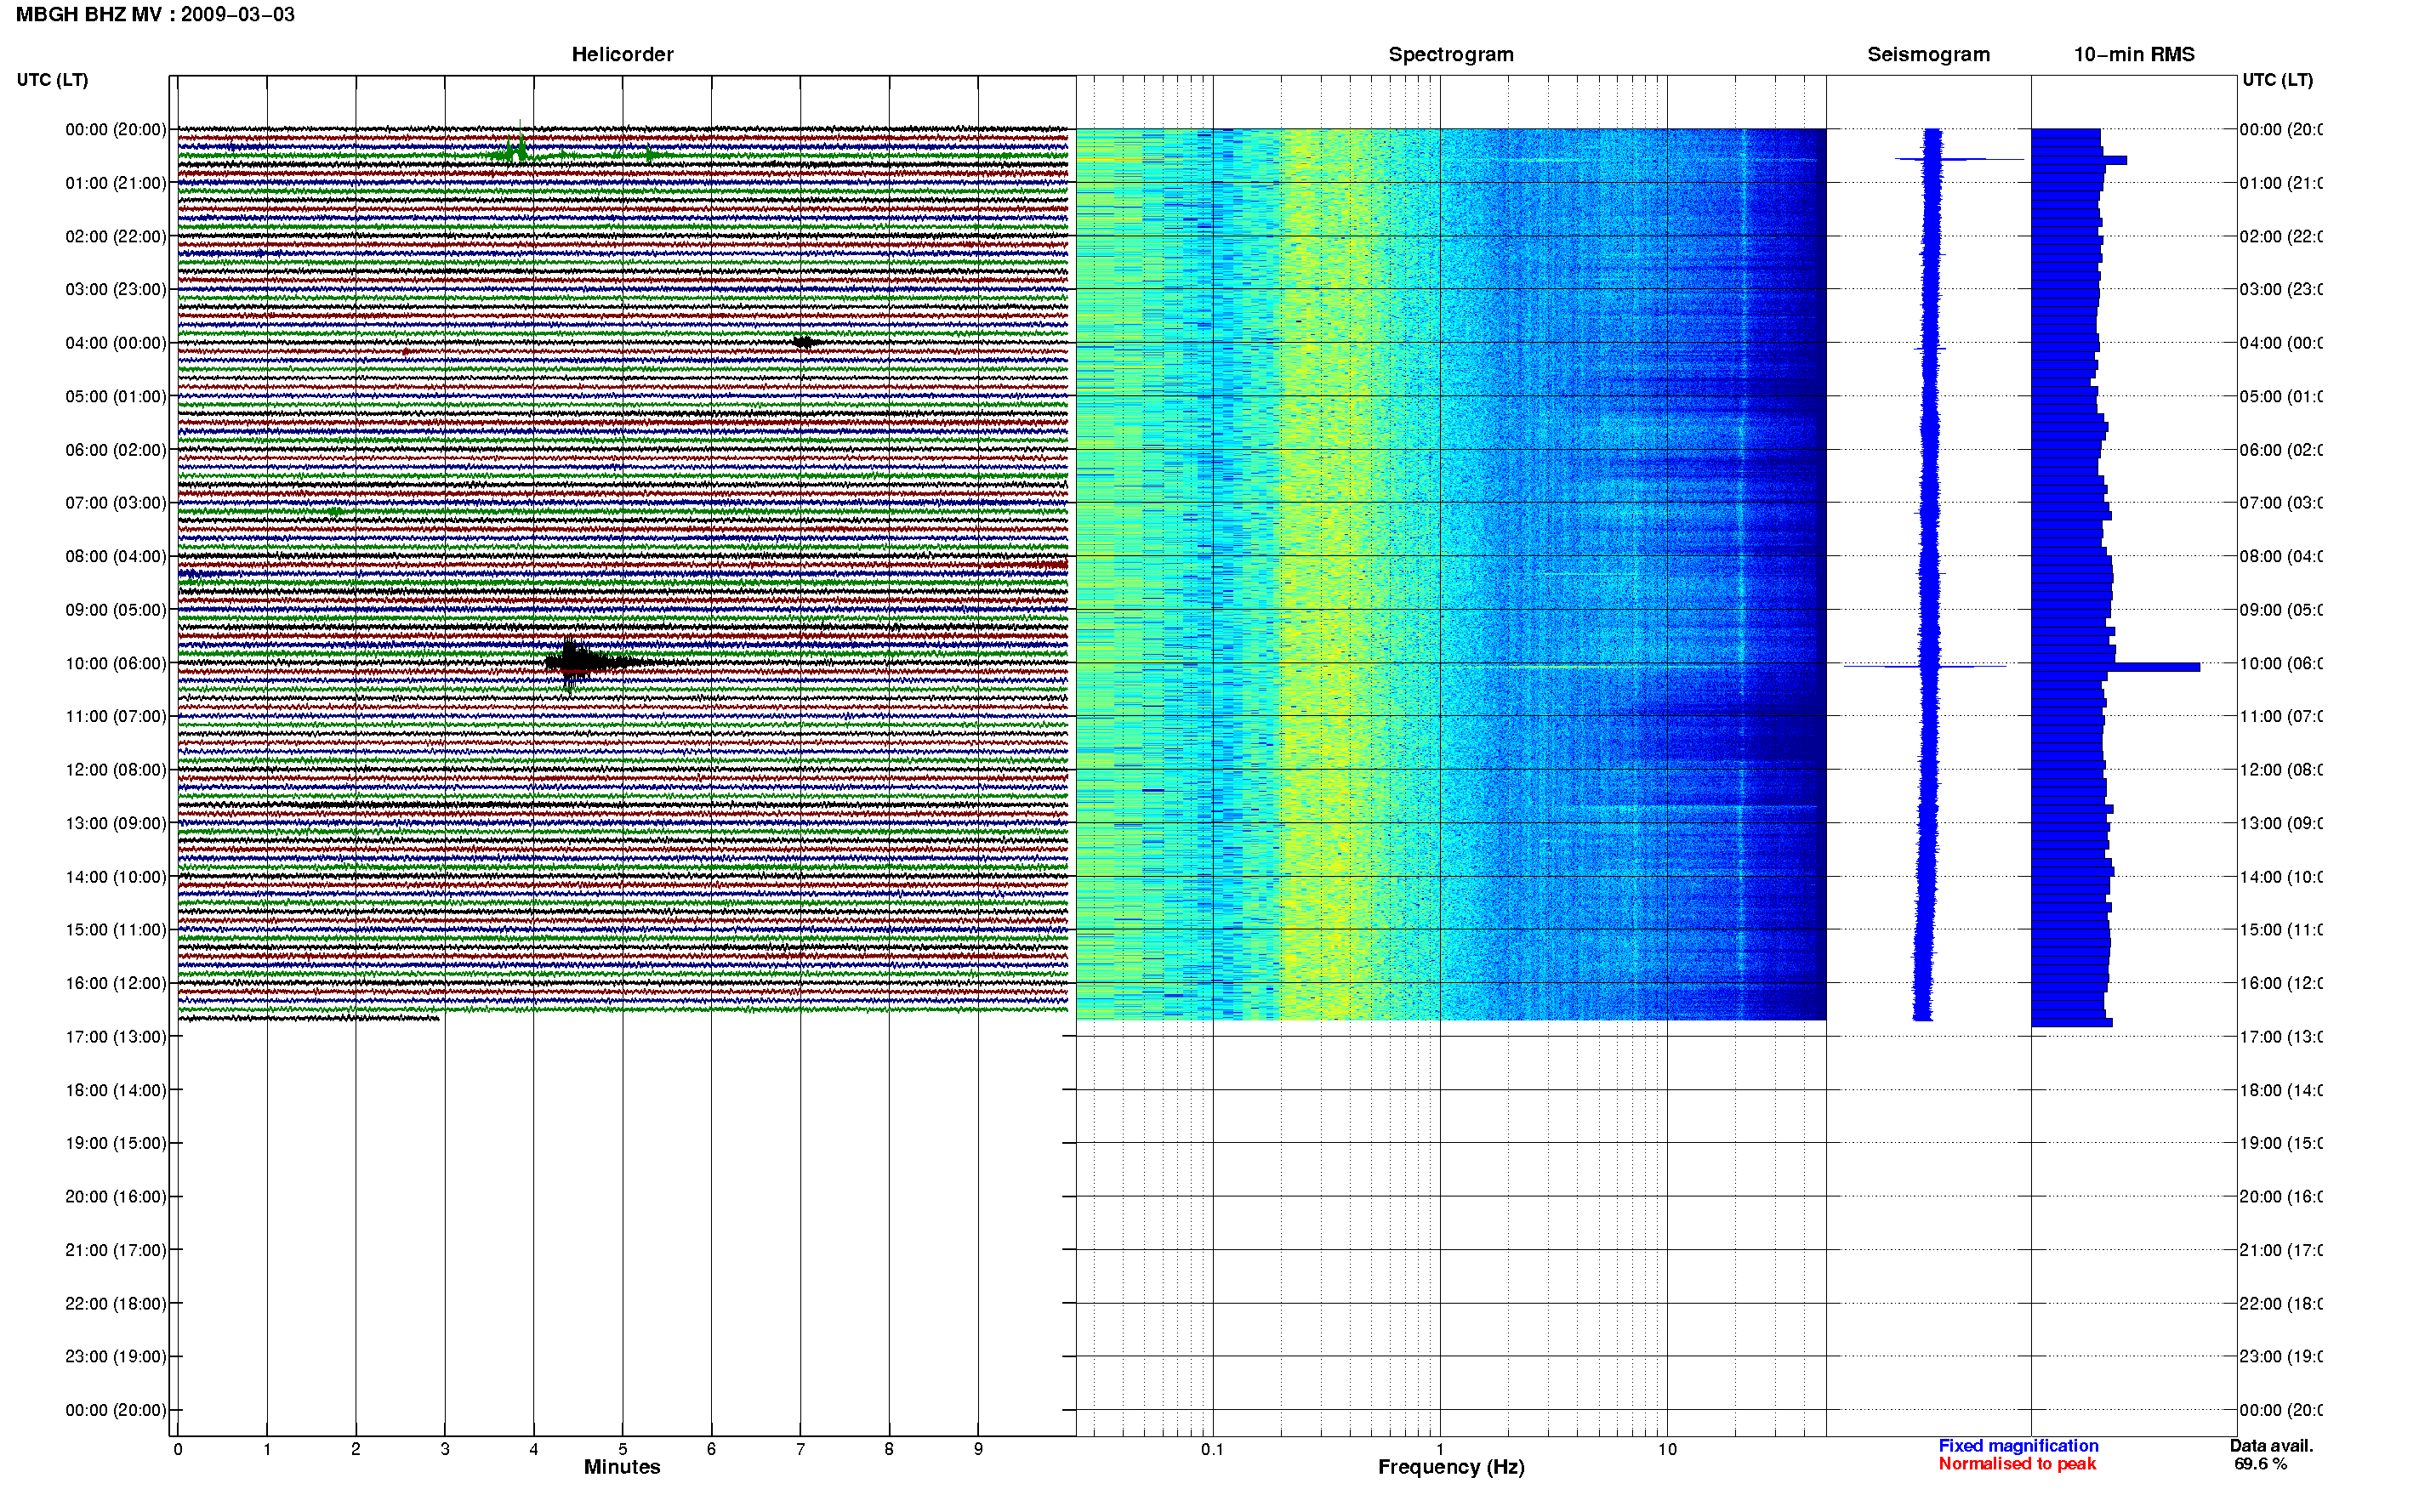
Task: Click the 19:00 (15:00) time label
Action: coord(116,1143)
